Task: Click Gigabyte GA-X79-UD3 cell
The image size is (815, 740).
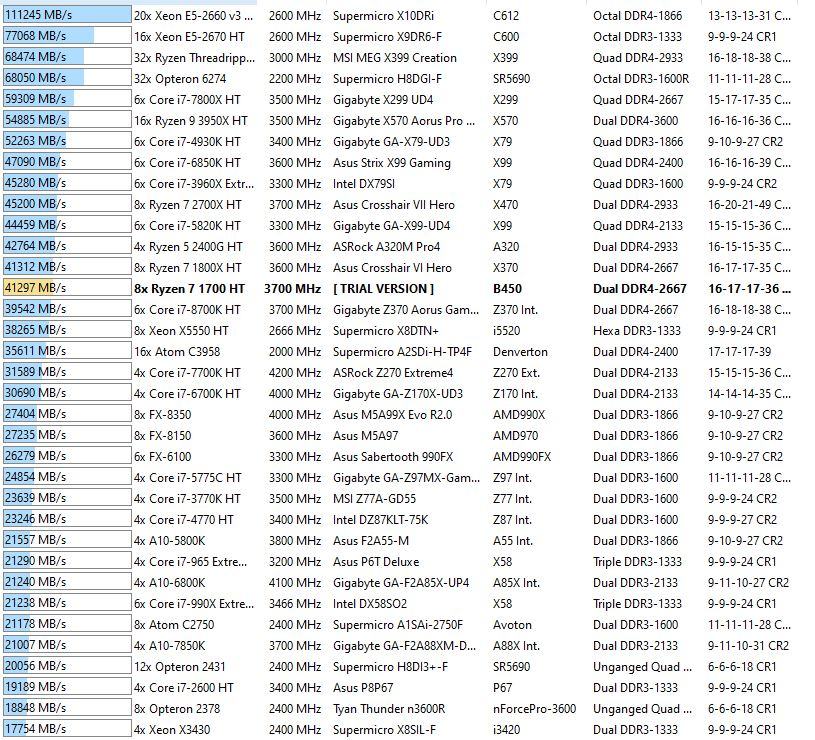Action: coord(391,142)
